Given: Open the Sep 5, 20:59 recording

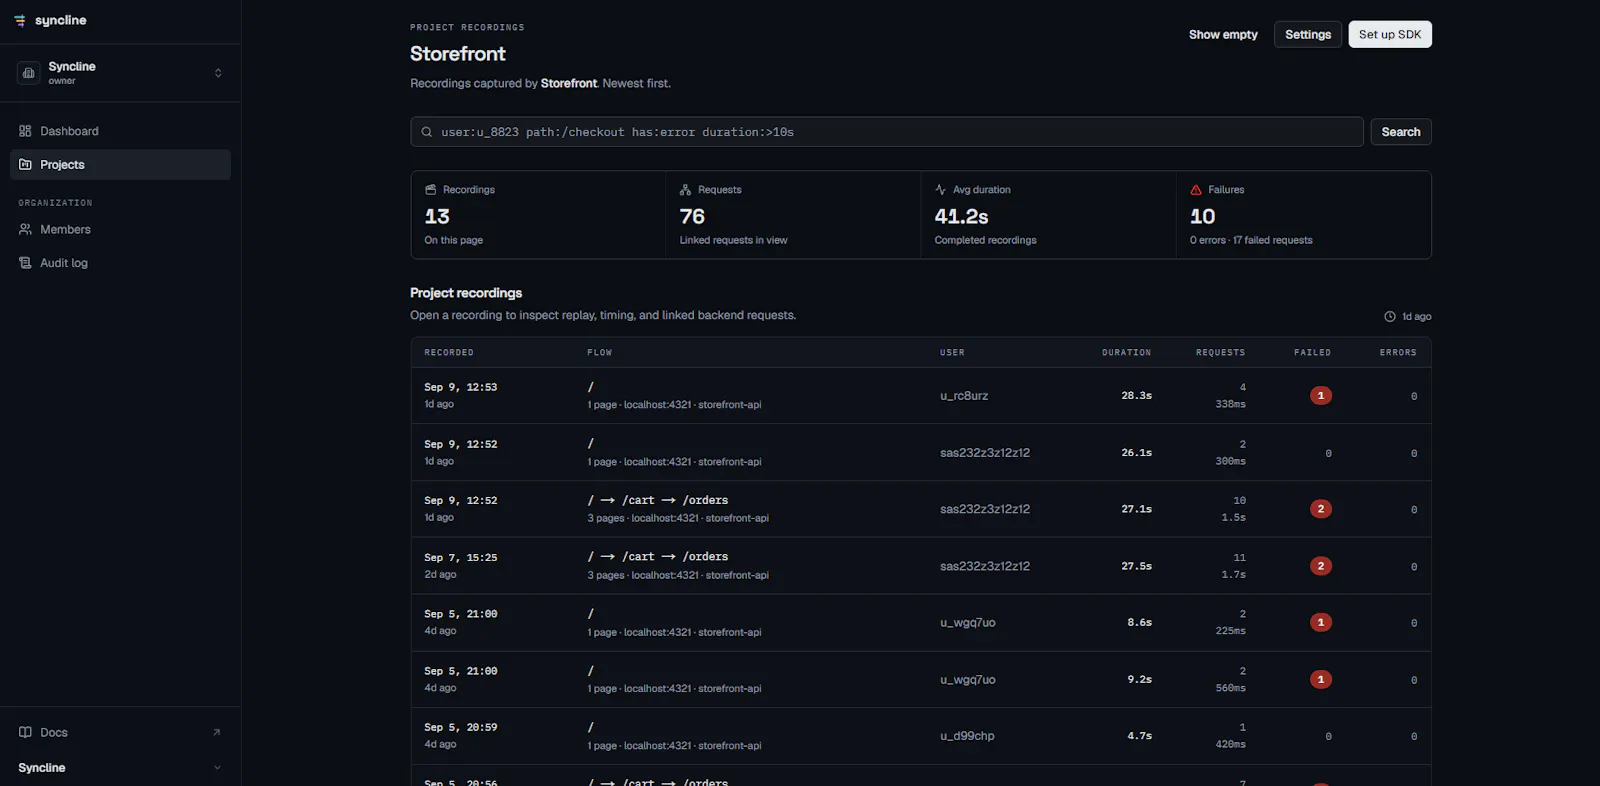Looking at the screenshot, I should tap(921, 736).
